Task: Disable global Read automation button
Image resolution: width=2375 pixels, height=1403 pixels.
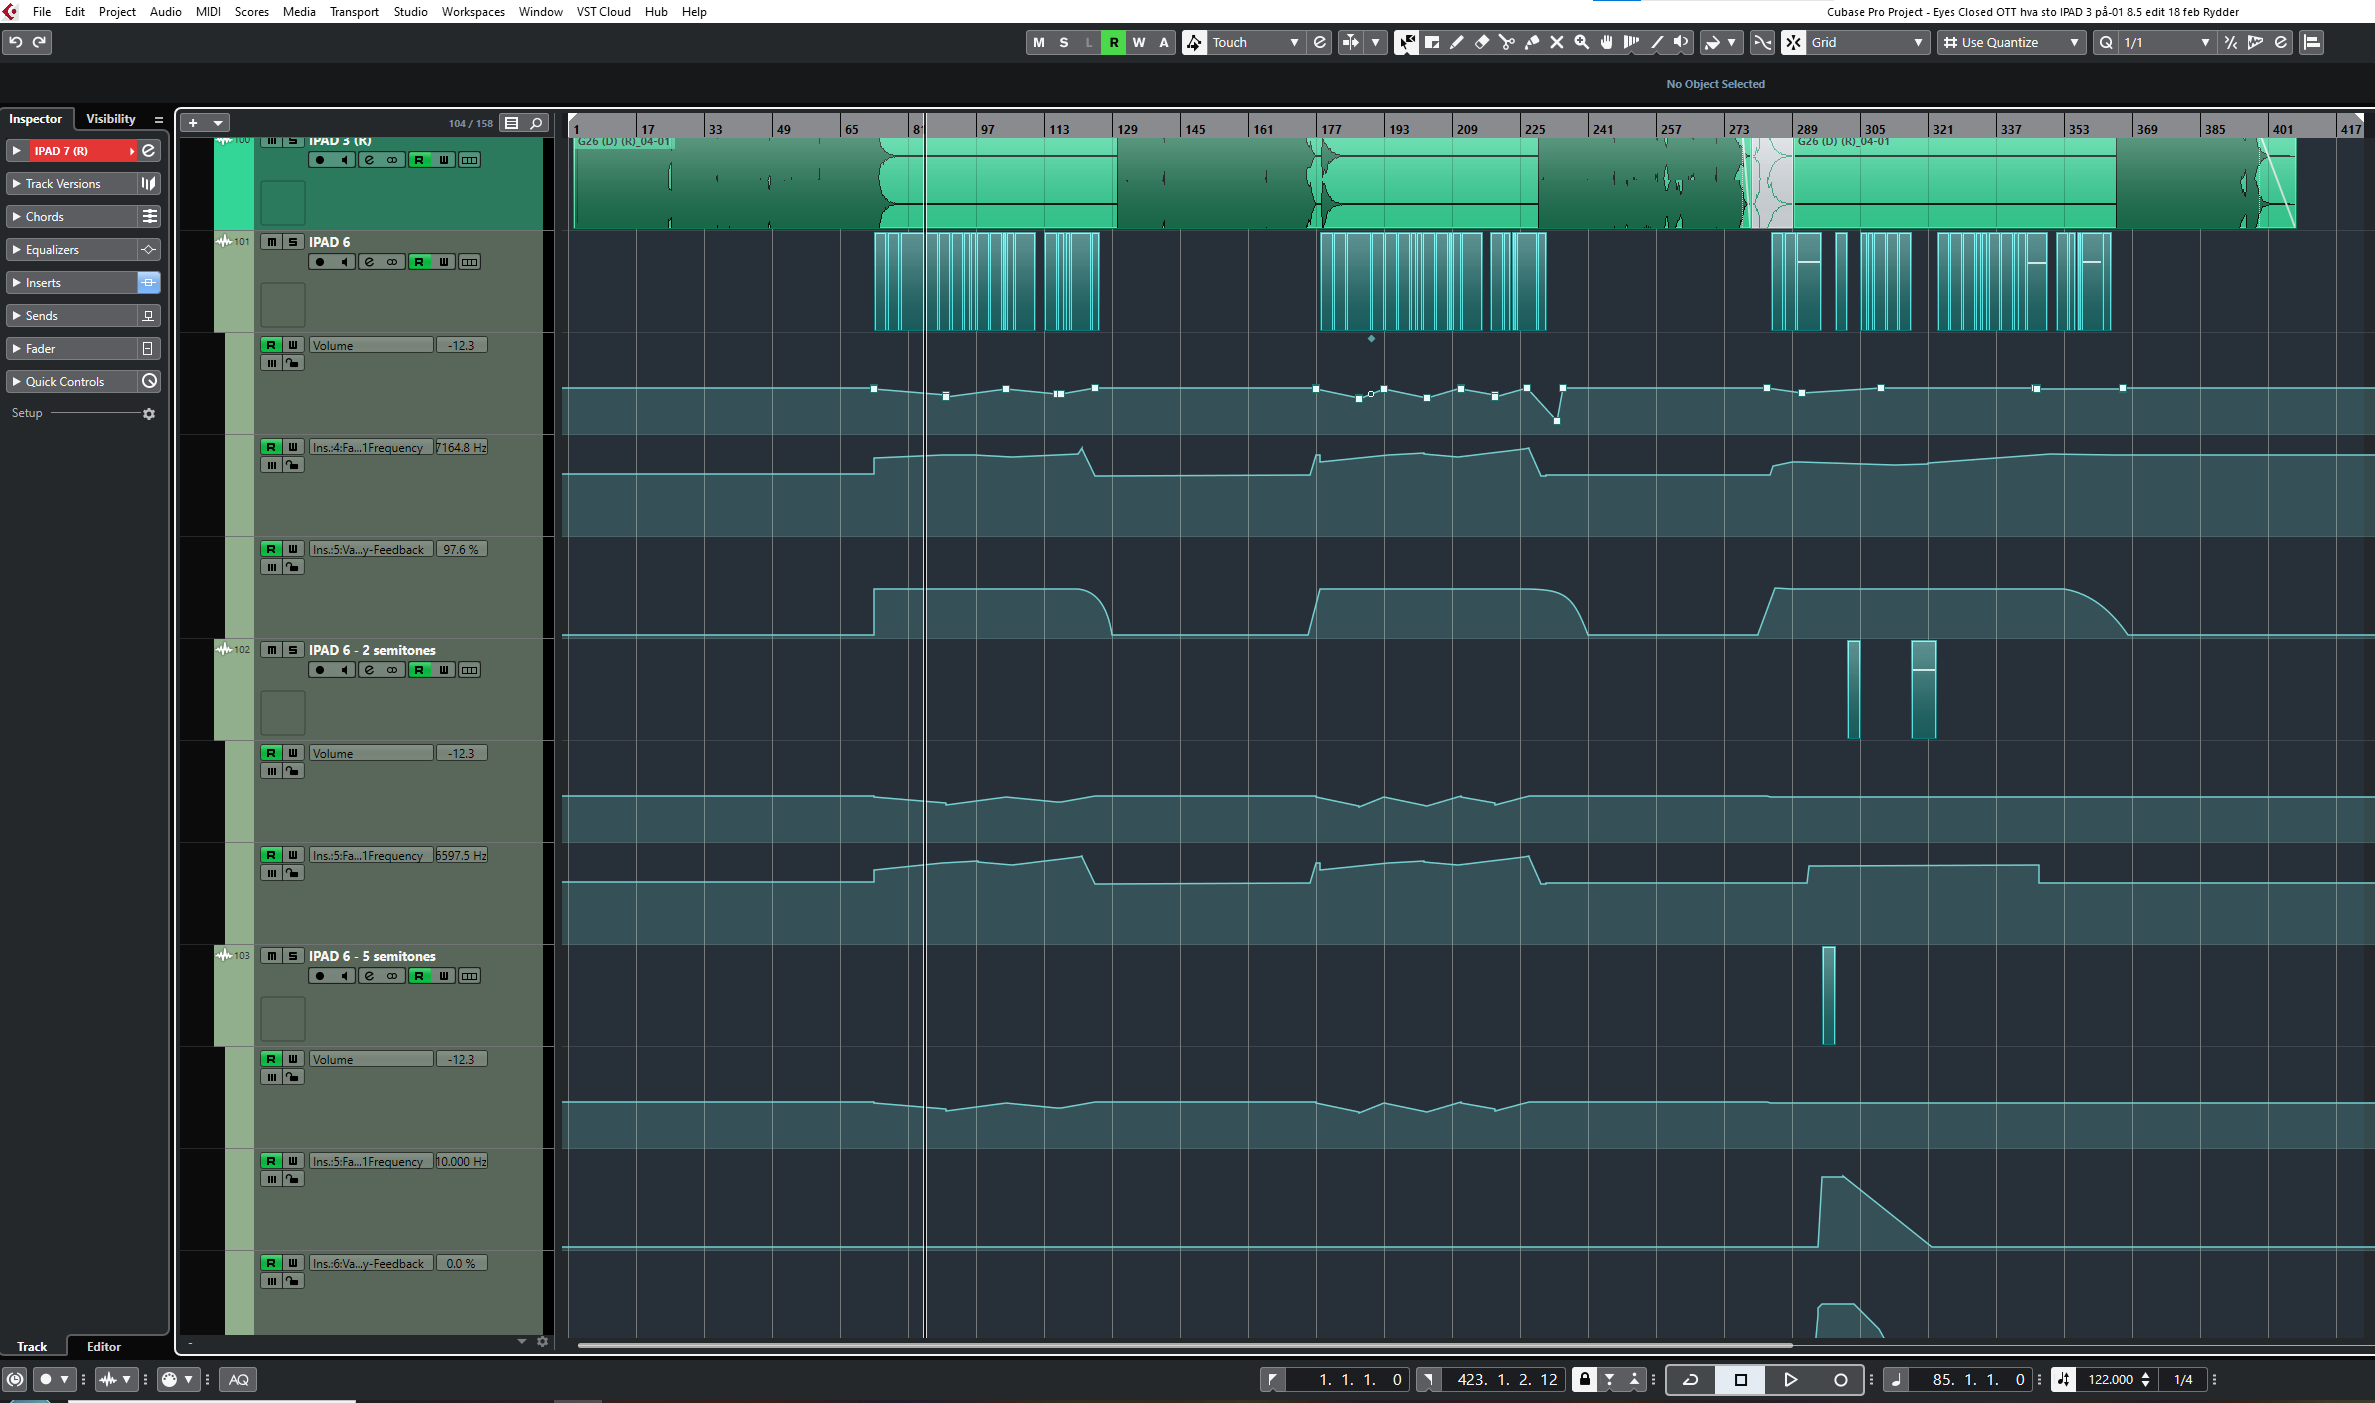Action: click(x=1113, y=42)
